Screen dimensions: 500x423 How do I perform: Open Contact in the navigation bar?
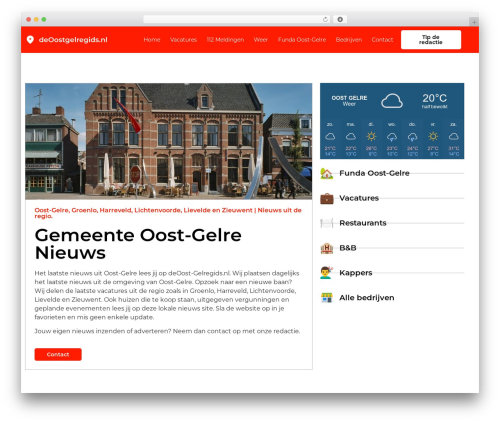(x=382, y=40)
